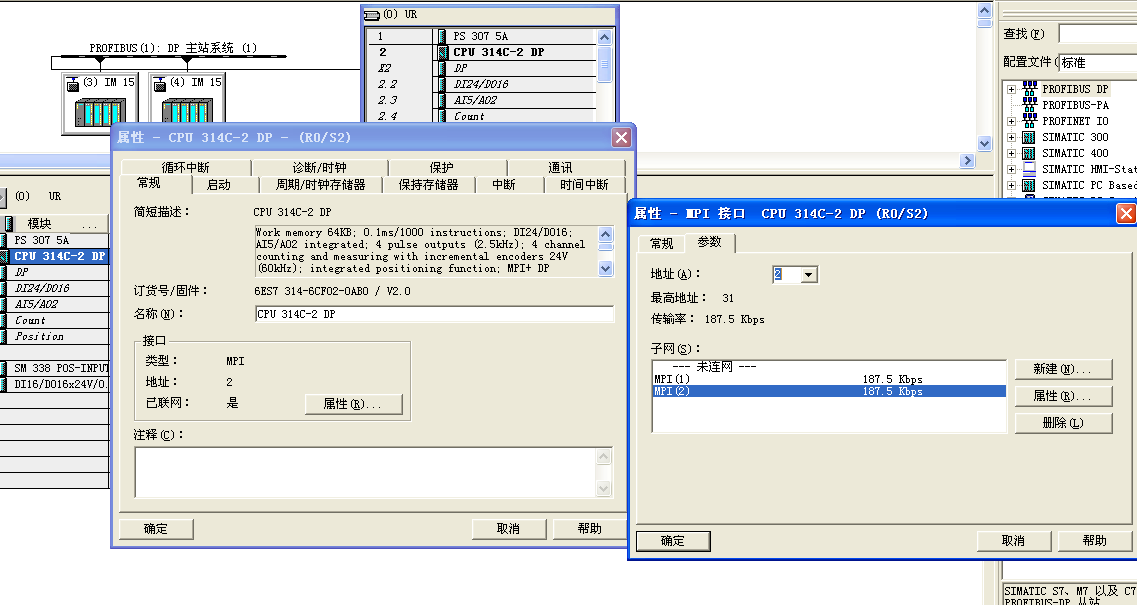This screenshot has height=605, width=1137.
Task: Expand the SIMATIC 300 tree node
Action: tap(1011, 137)
